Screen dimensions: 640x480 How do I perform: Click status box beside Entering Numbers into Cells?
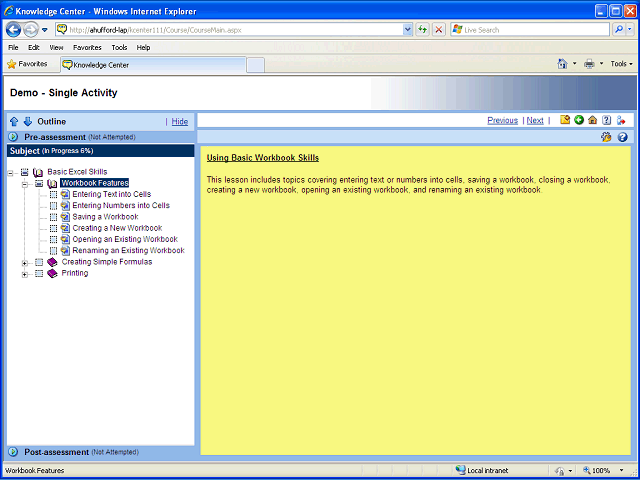pyautogui.click(x=53, y=206)
